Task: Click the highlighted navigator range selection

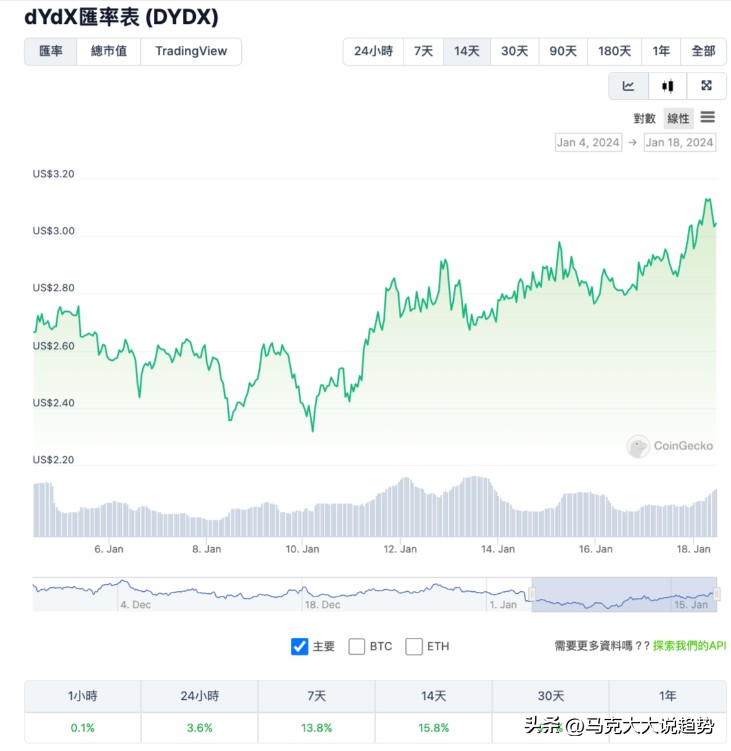Action: point(624,594)
